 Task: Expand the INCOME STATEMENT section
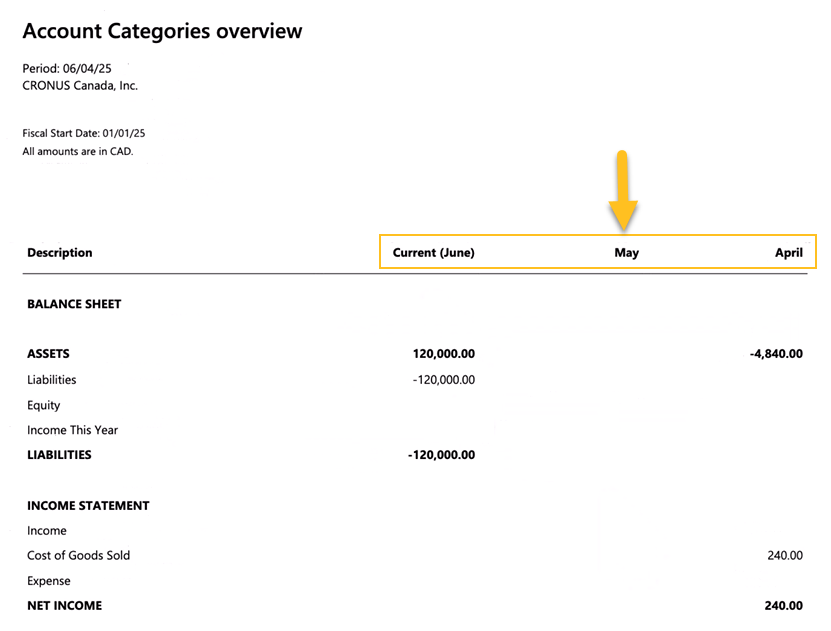point(88,505)
